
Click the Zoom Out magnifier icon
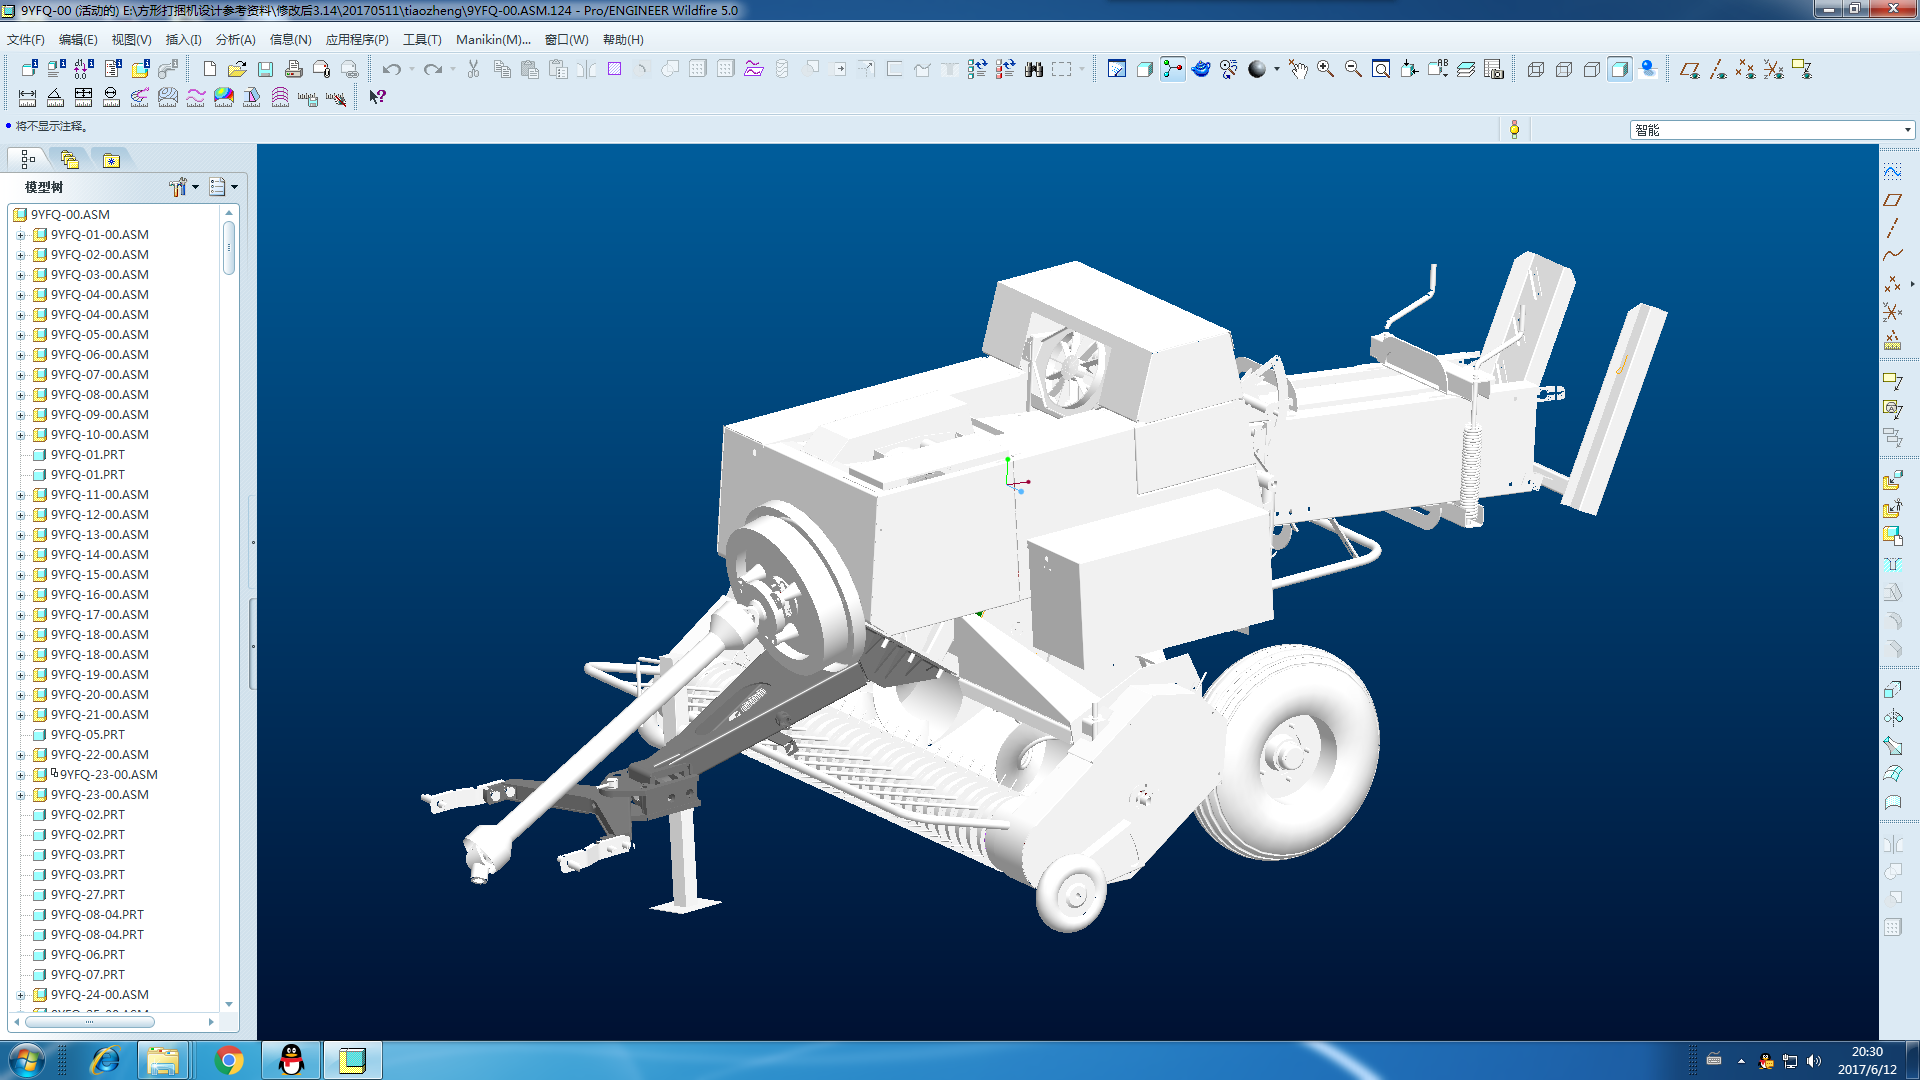(x=1353, y=69)
